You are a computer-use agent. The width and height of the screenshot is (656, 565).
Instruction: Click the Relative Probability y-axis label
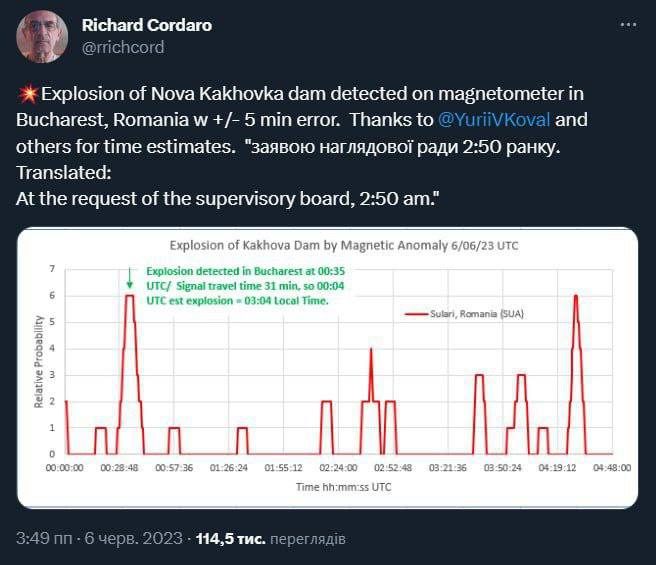click(x=39, y=361)
